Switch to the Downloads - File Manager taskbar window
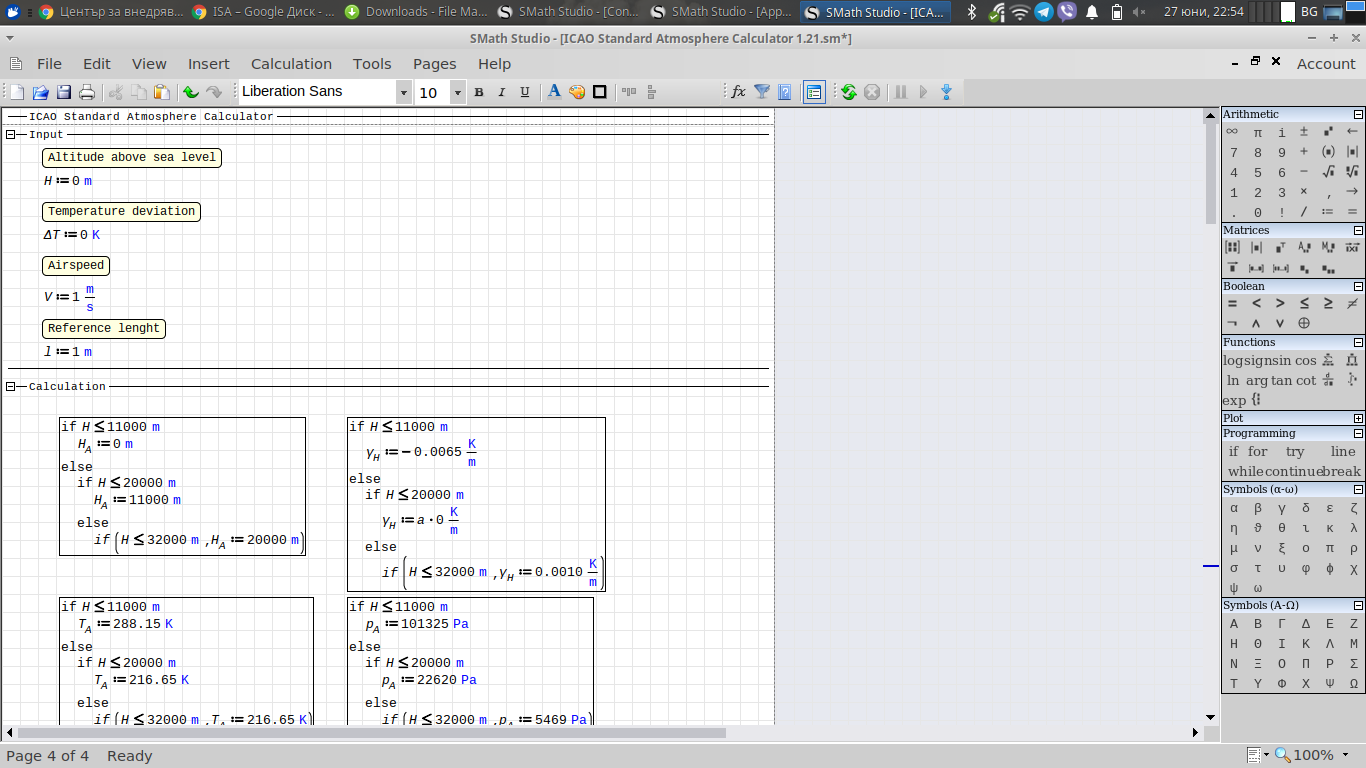1366x768 pixels. point(416,12)
